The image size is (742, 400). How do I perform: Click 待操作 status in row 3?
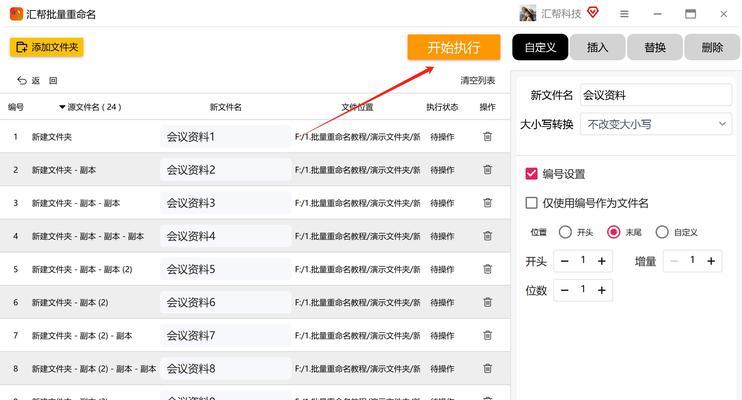click(x=442, y=203)
